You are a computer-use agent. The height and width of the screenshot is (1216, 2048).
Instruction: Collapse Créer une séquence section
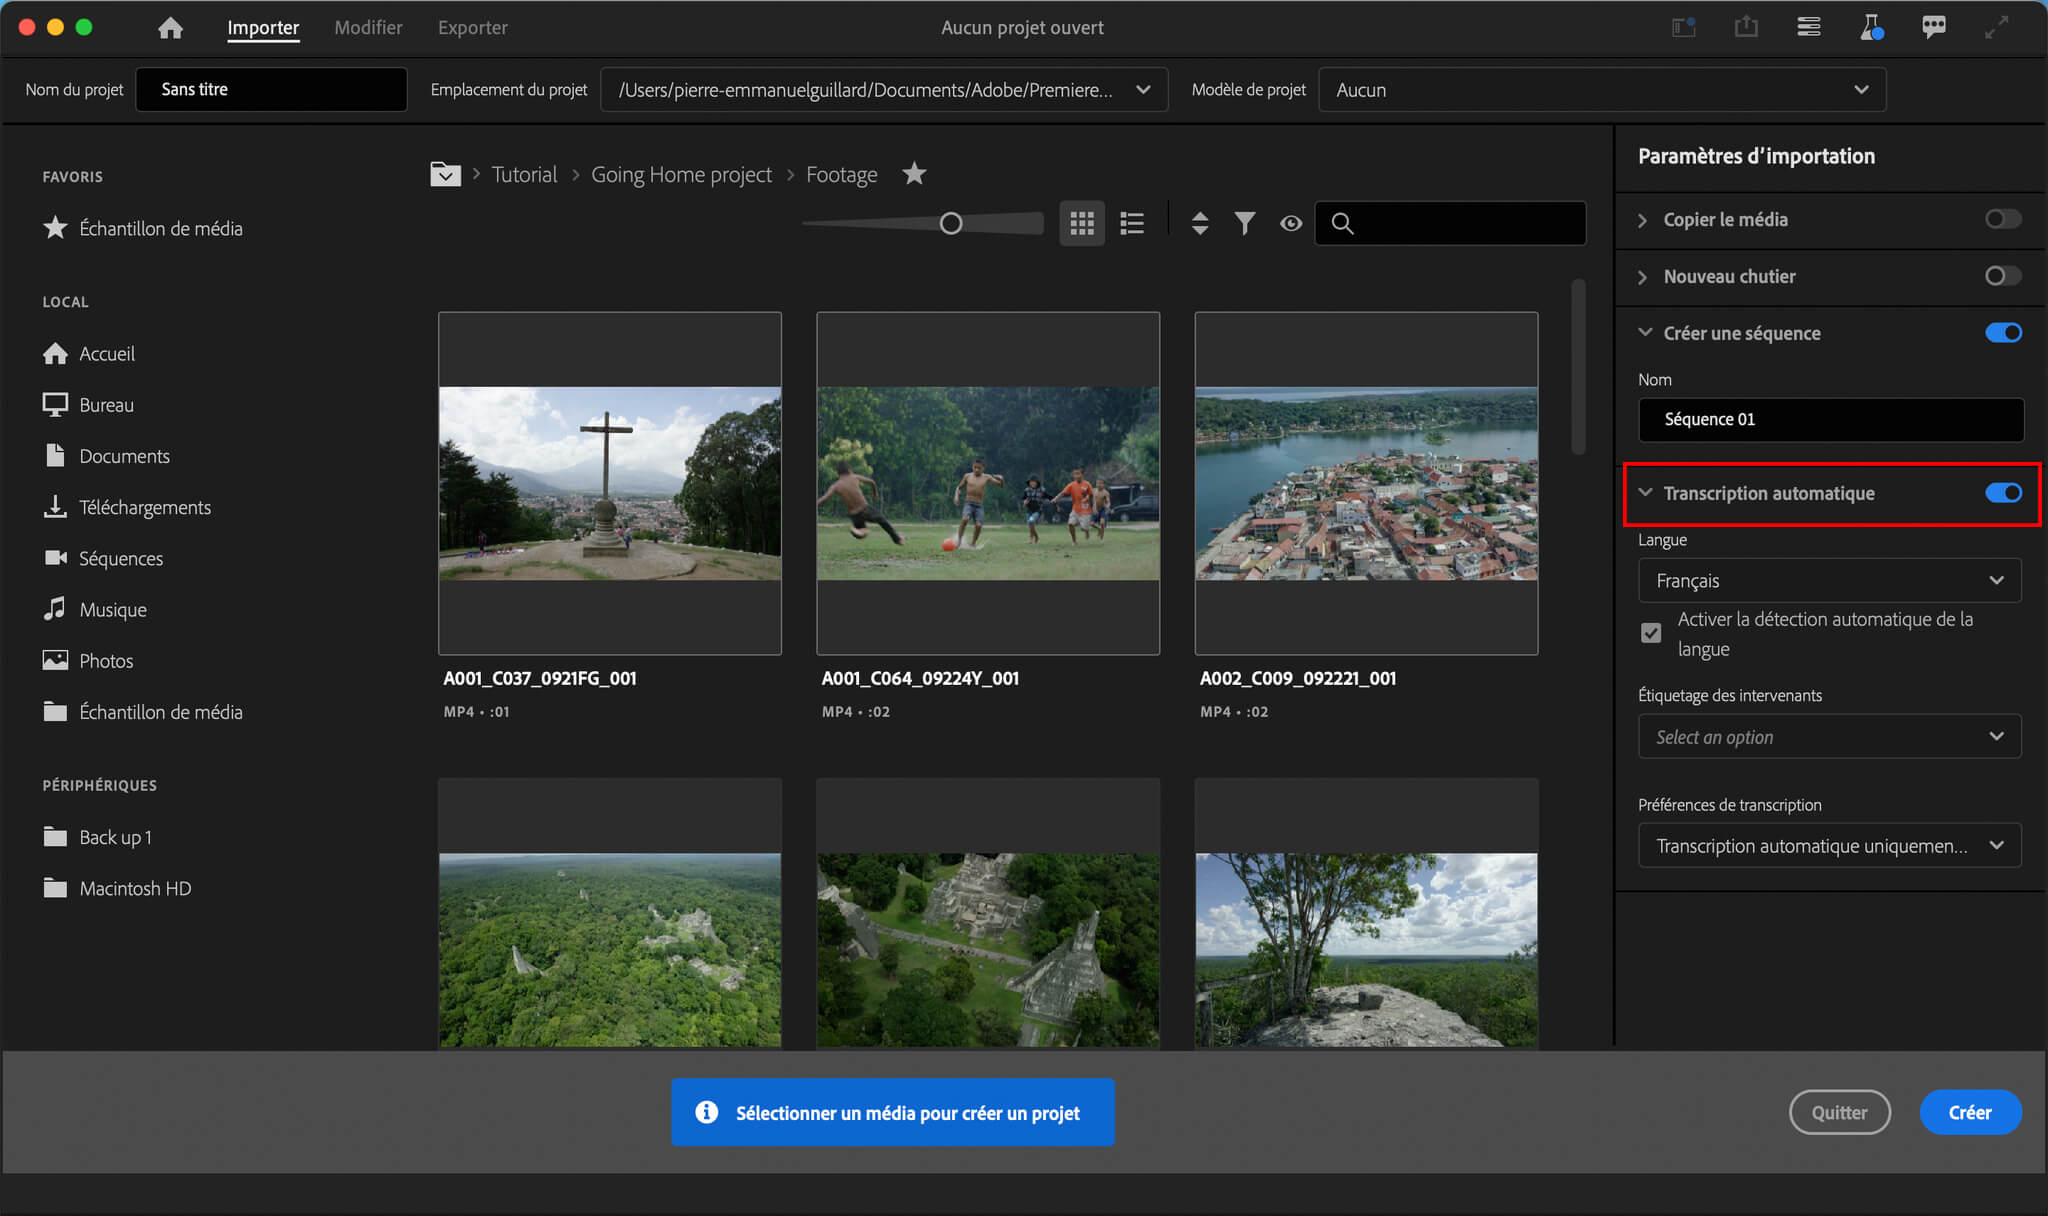point(1644,332)
